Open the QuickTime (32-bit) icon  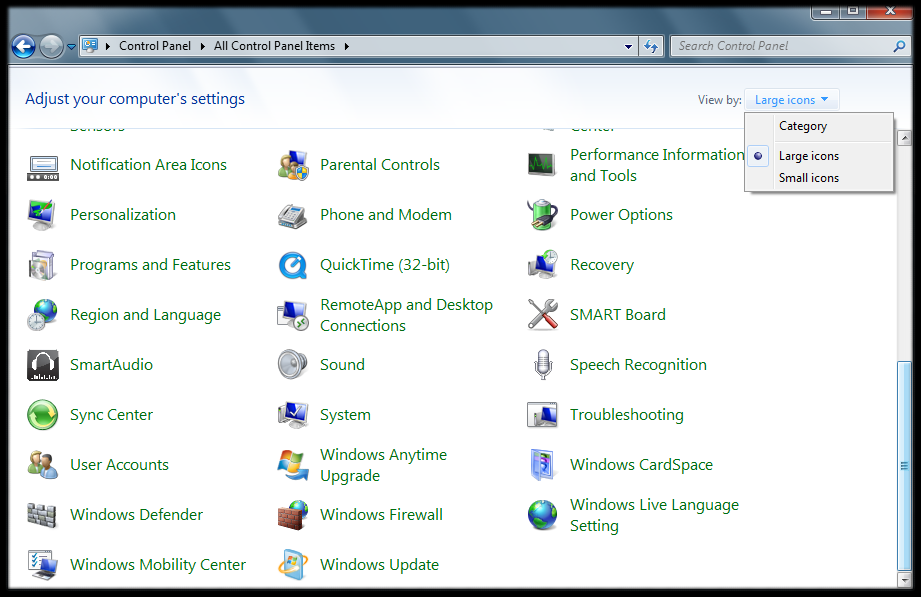pyautogui.click(x=292, y=265)
